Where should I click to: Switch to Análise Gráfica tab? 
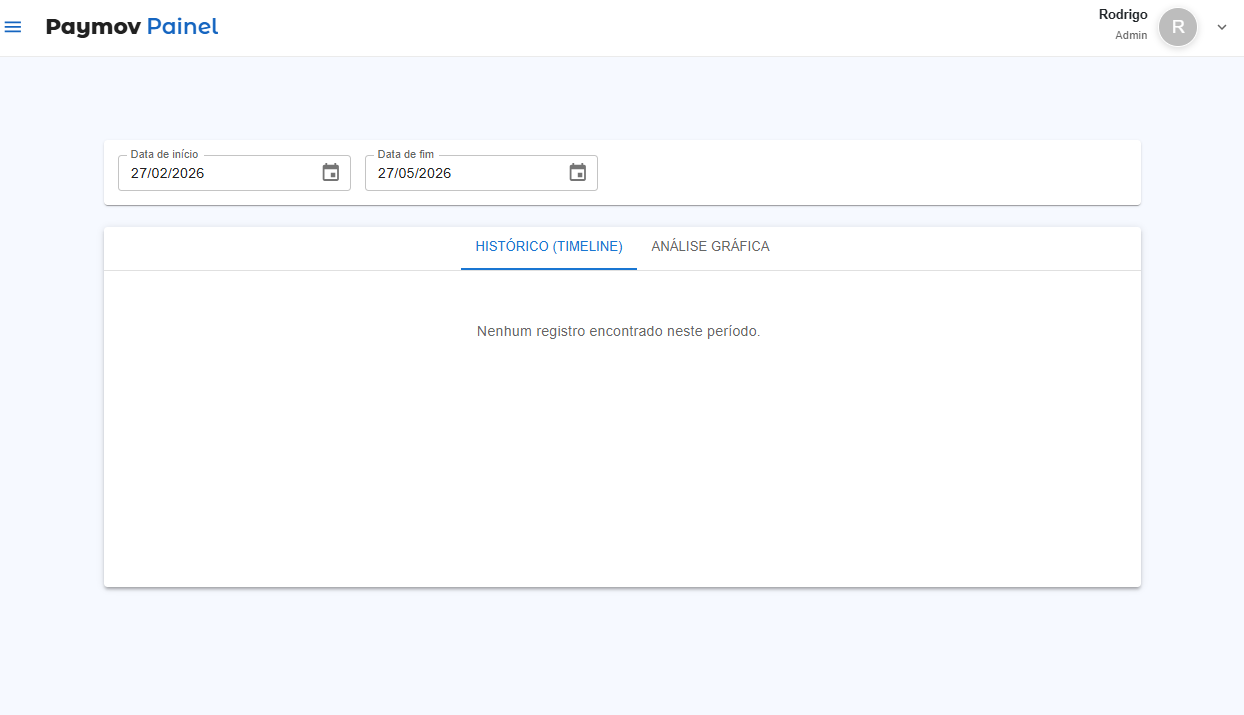pyautogui.click(x=710, y=247)
